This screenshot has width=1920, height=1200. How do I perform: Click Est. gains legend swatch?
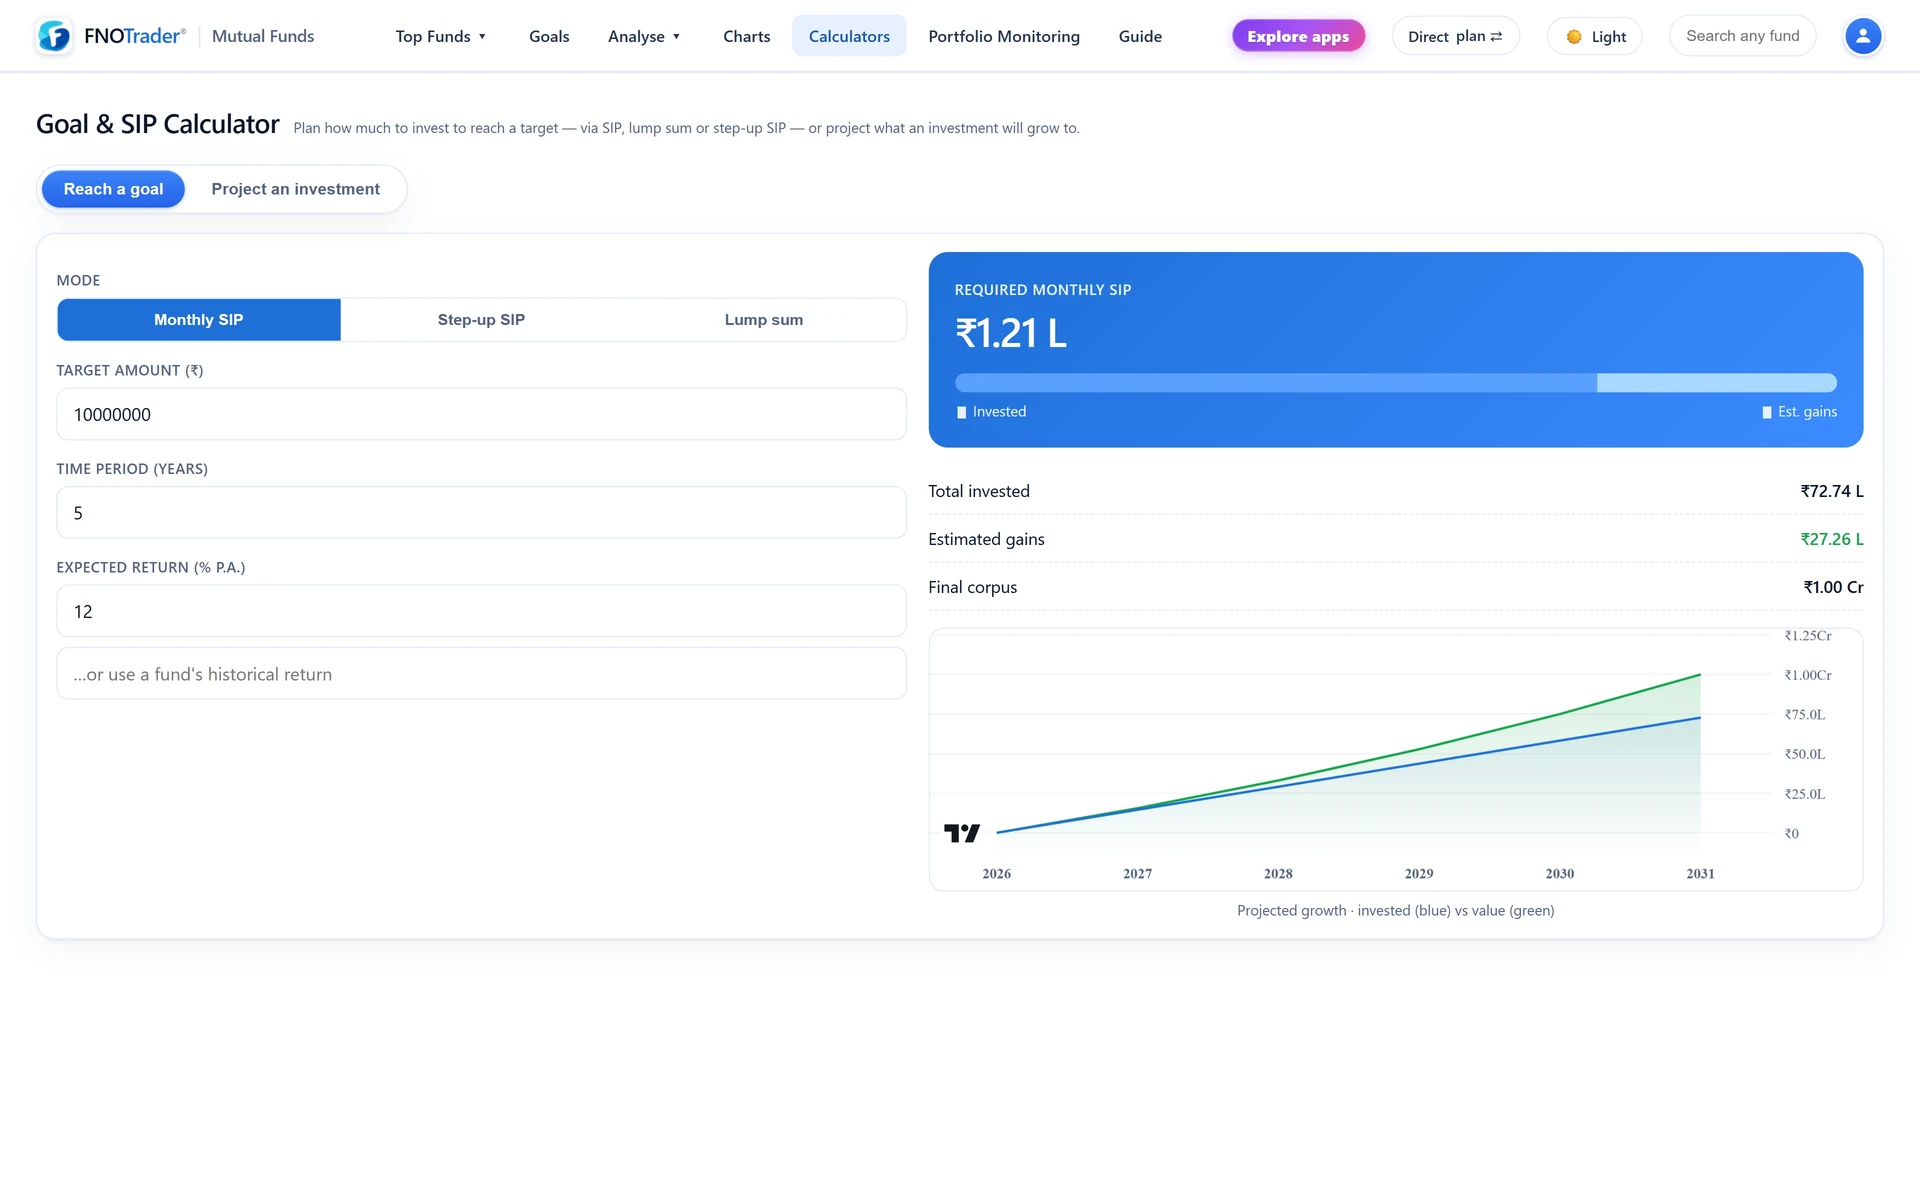point(1767,412)
